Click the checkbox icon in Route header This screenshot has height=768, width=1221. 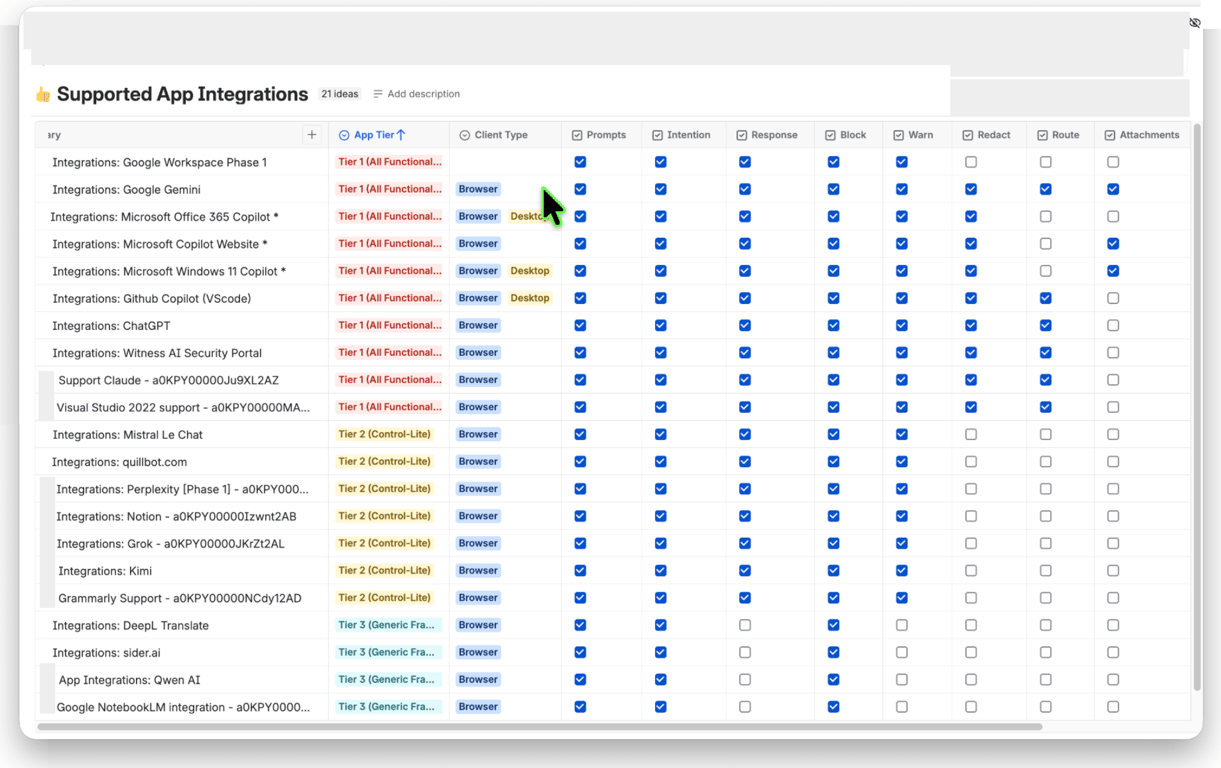click(x=1042, y=135)
